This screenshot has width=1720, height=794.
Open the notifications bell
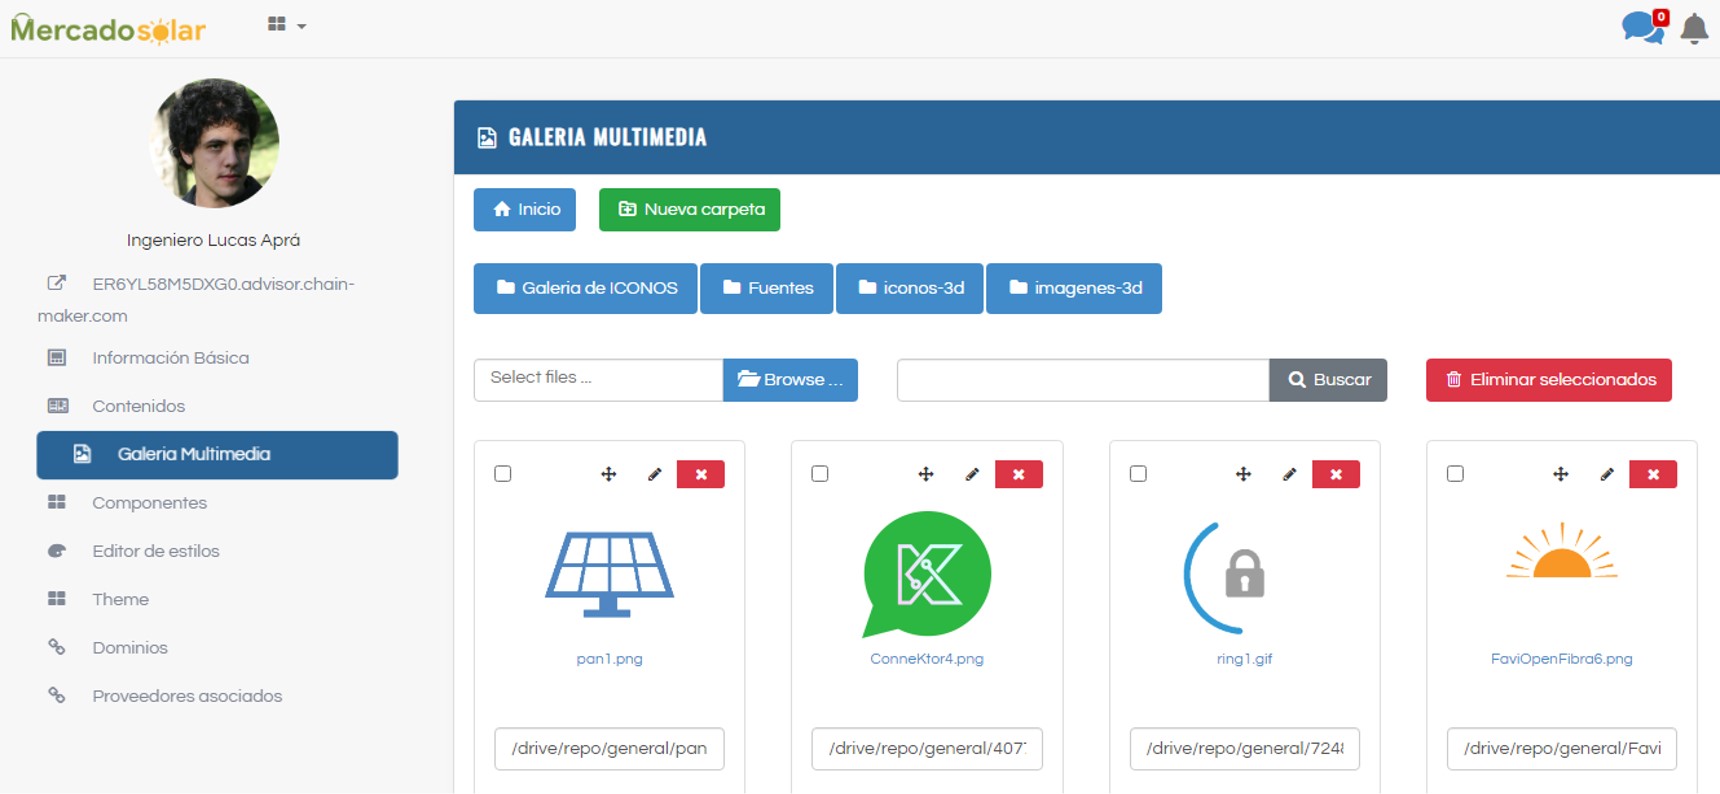[1694, 28]
